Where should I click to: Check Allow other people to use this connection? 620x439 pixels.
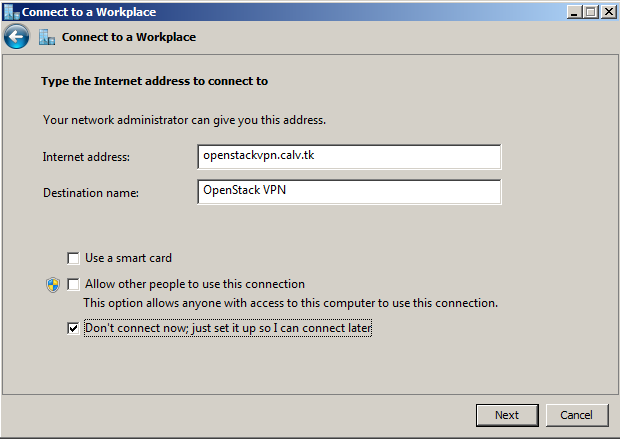(73, 285)
